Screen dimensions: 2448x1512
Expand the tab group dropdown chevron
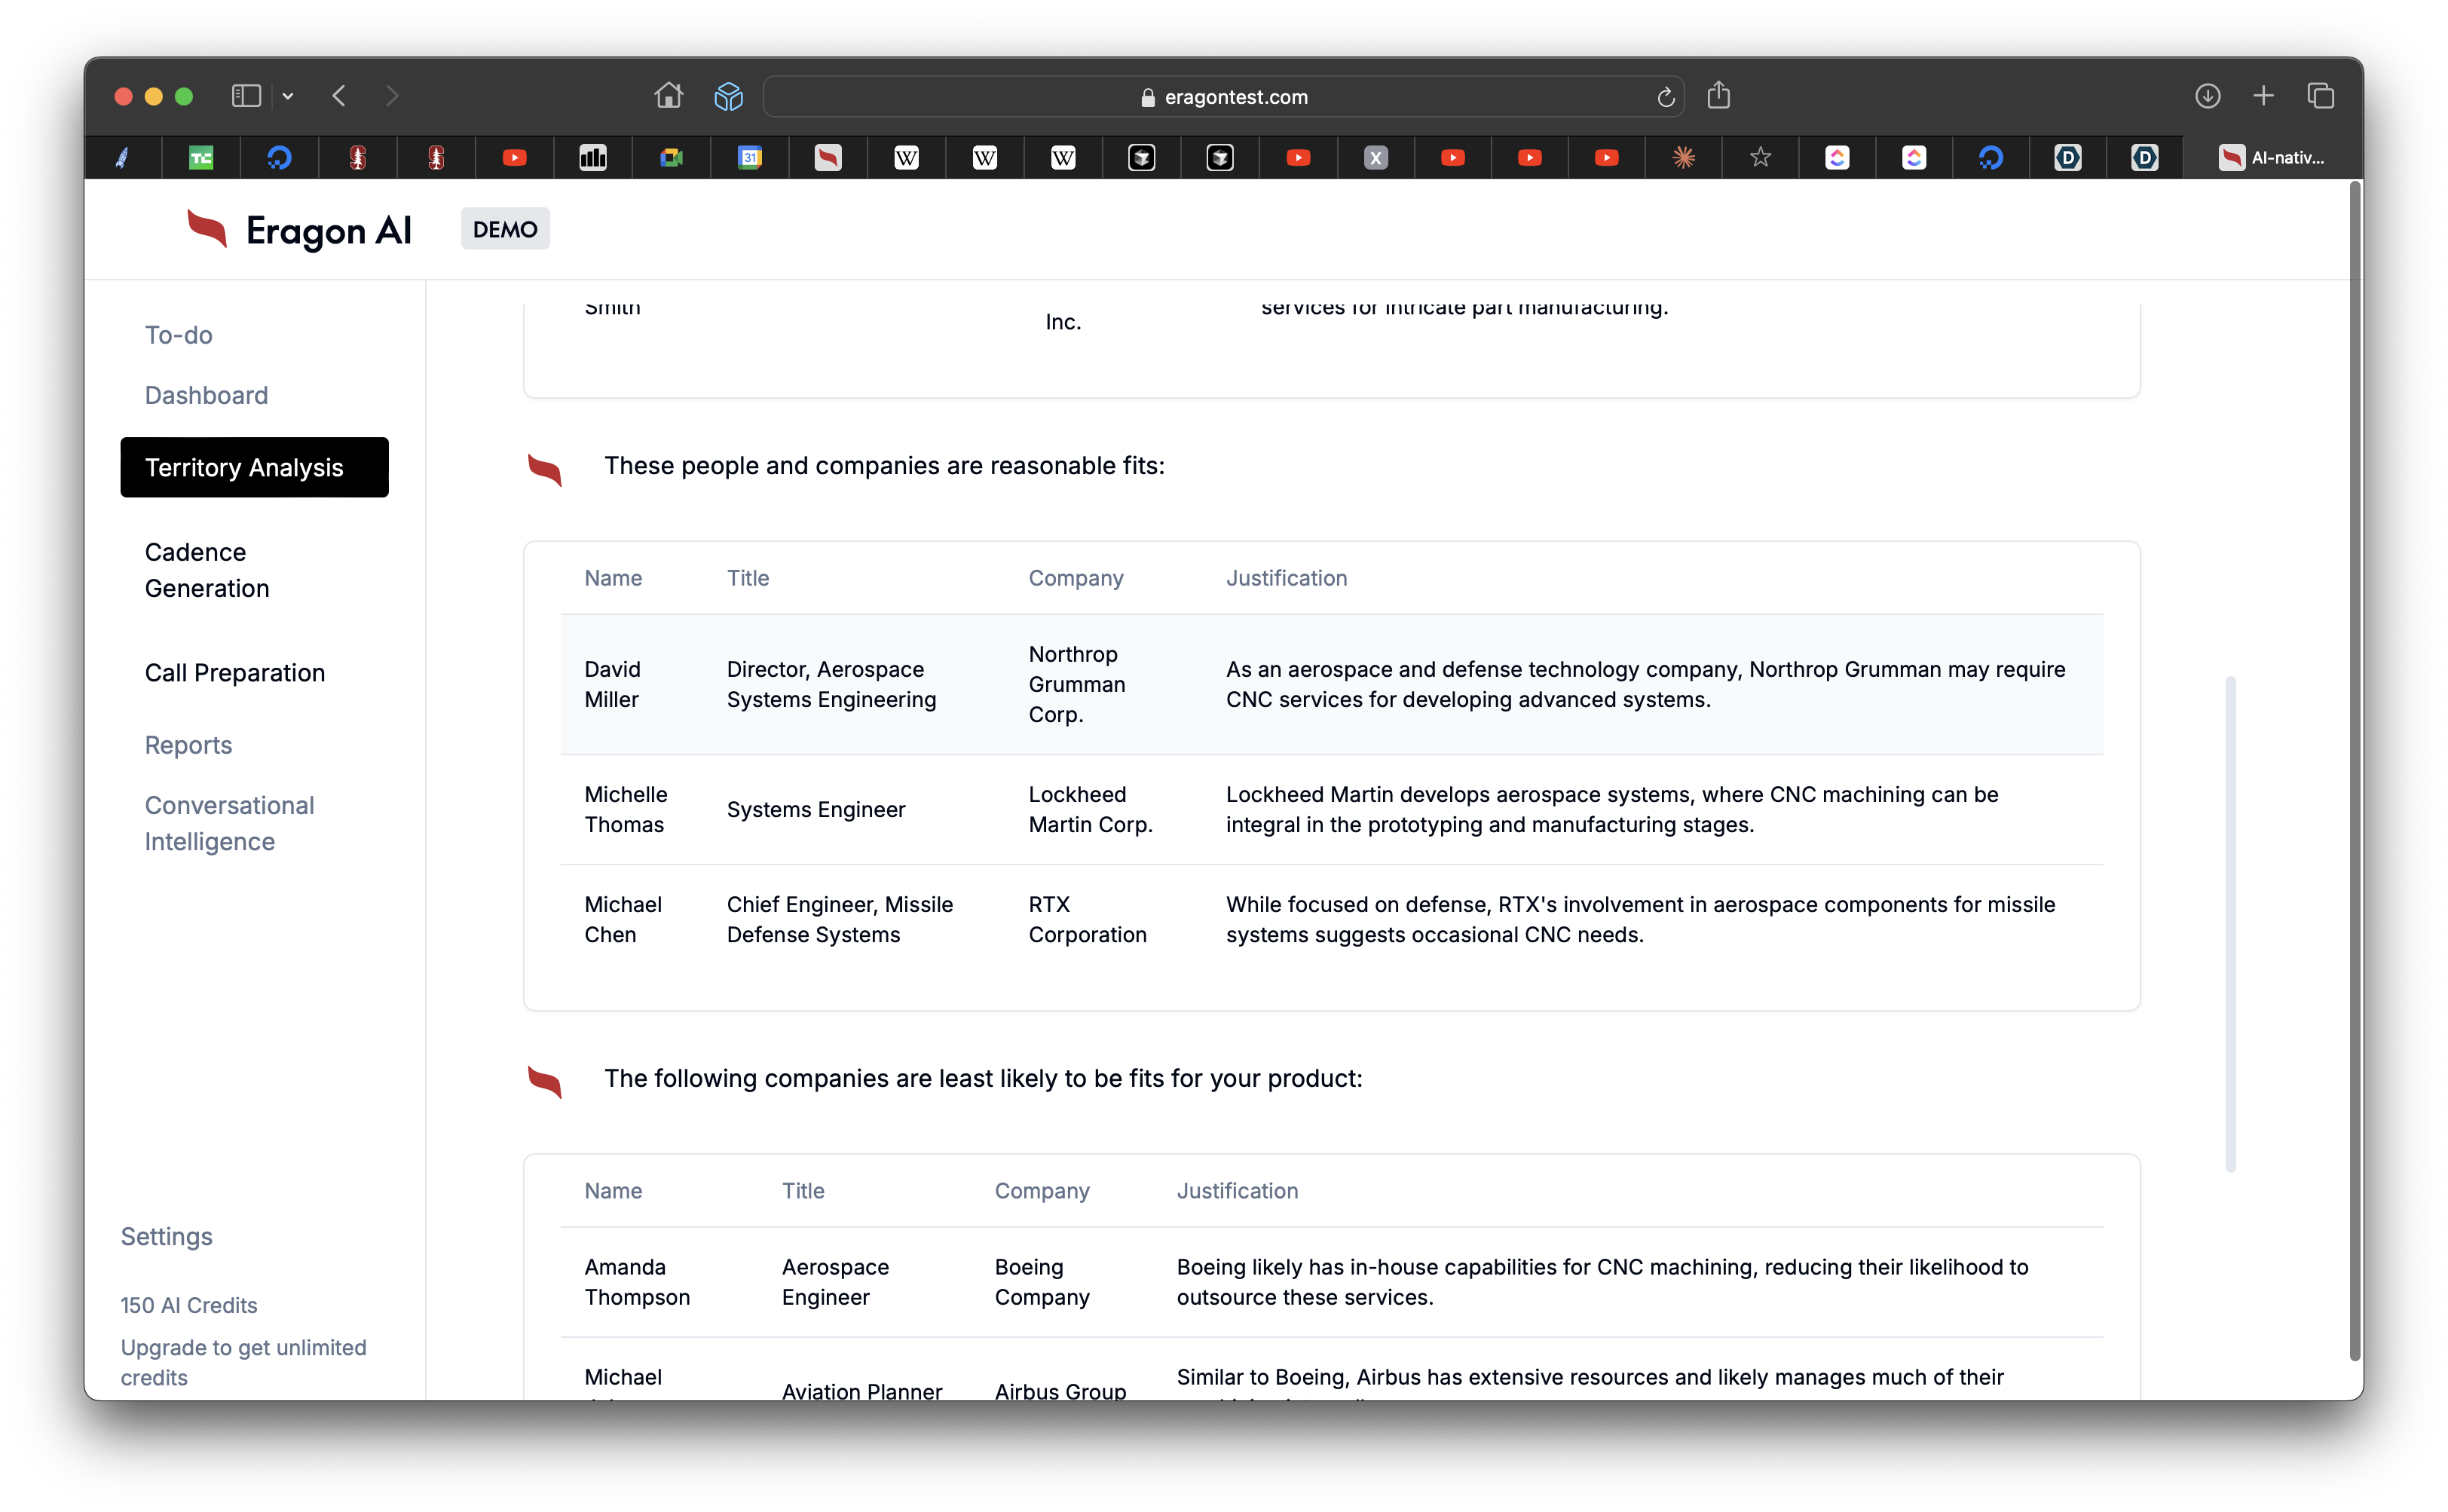[288, 96]
